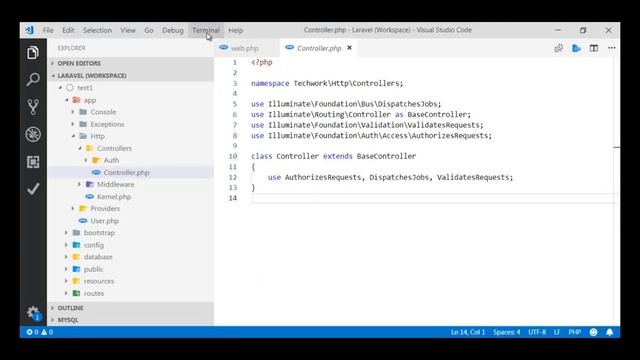The width and height of the screenshot is (640, 360).
Task: Select Controller.php in the file tree
Action: [x=131, y=172]
